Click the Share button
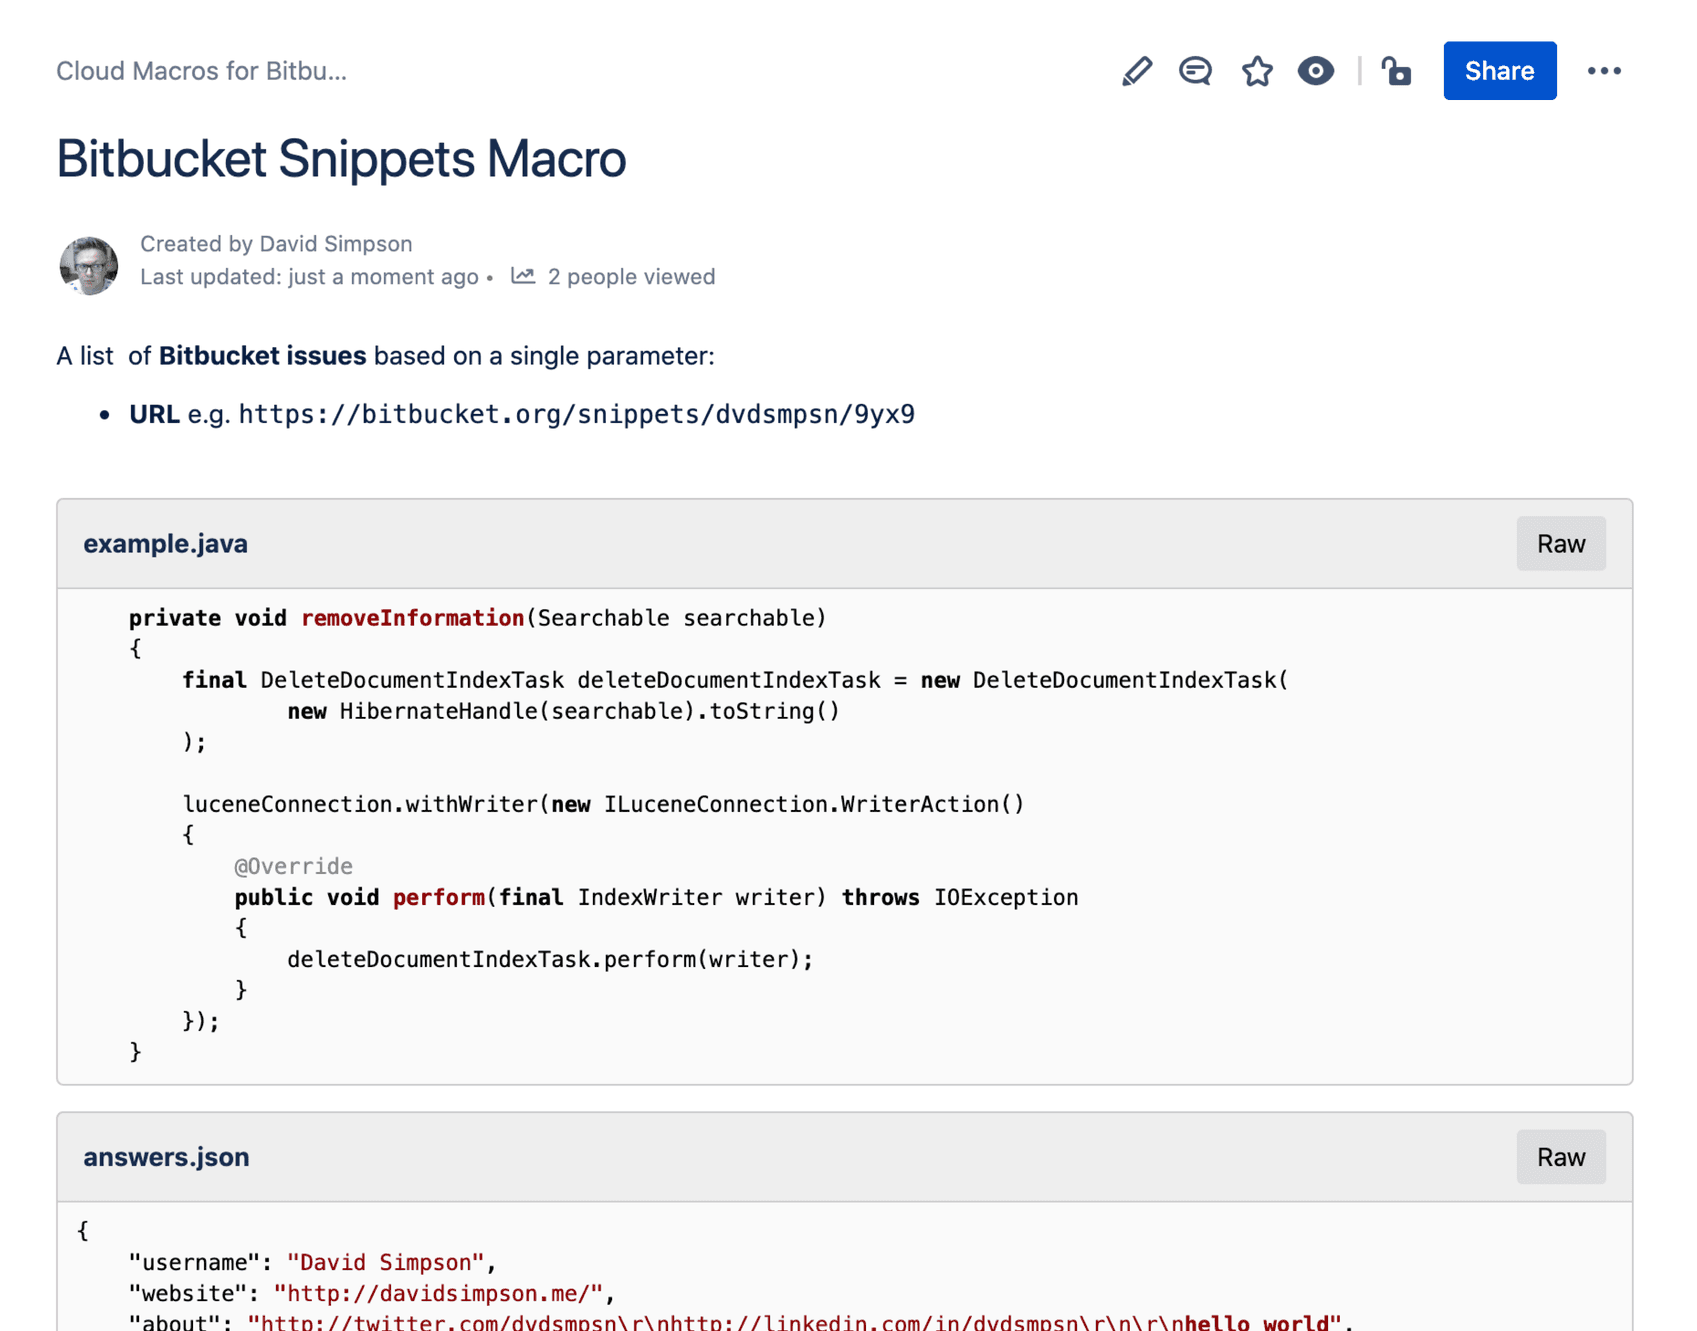1697x1331 pixels. (x=1499, y=70)
